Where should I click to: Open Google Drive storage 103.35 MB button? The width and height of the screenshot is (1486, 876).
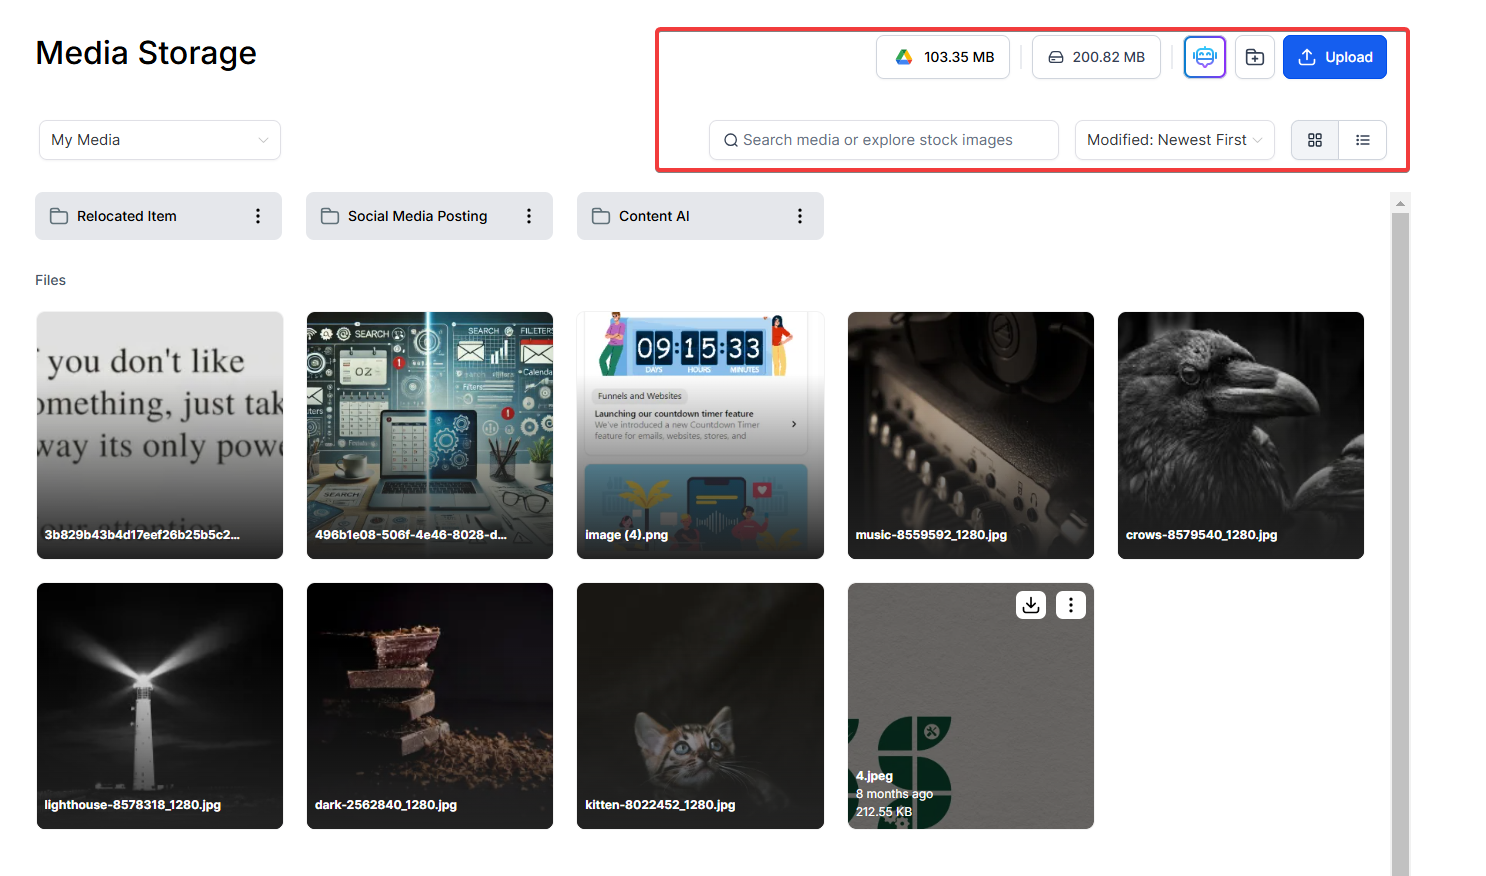coord(943,57)
